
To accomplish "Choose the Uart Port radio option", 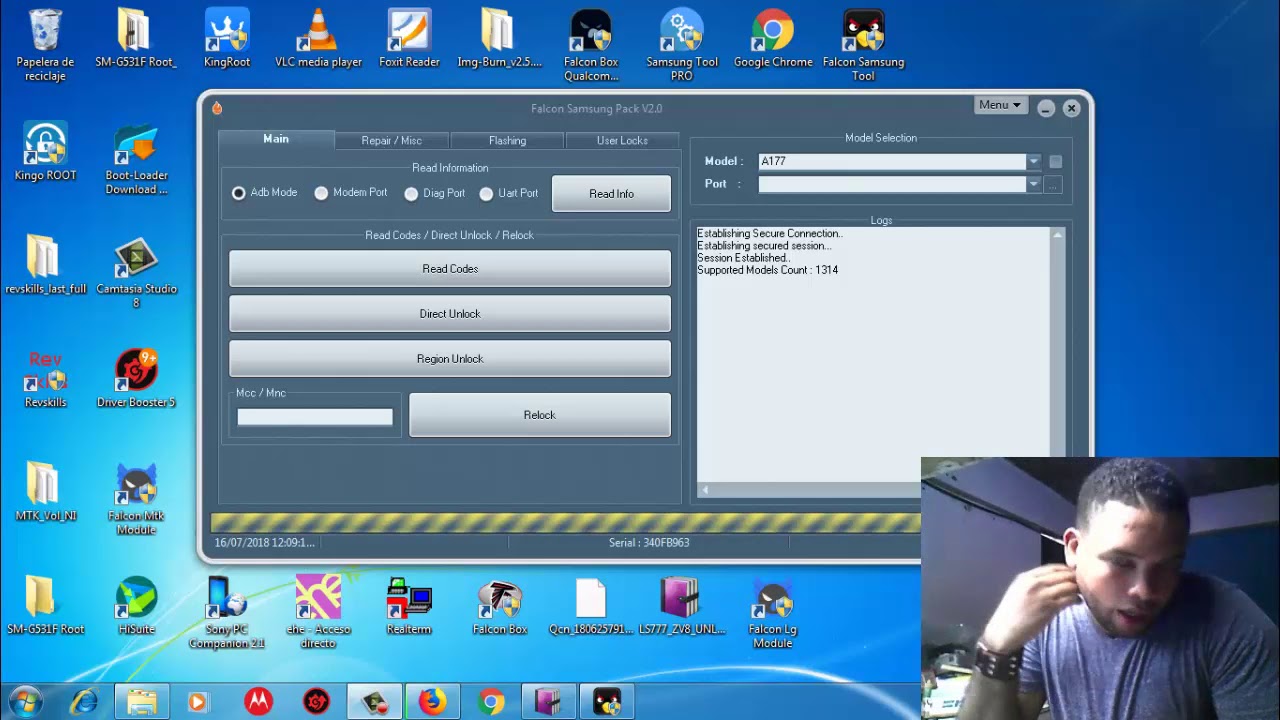I will (x=486, y=193).
